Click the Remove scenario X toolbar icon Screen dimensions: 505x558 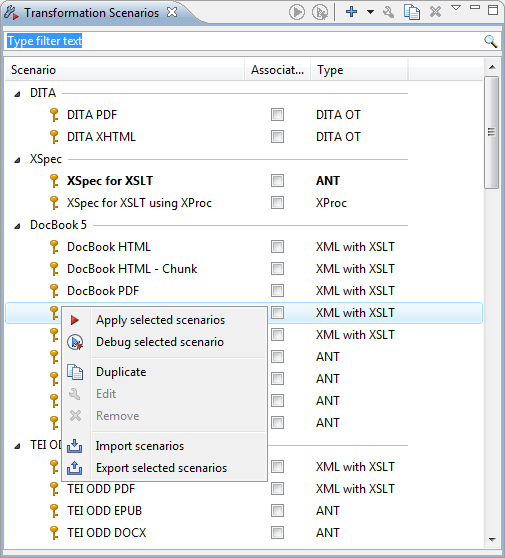(x=435, y=12)
